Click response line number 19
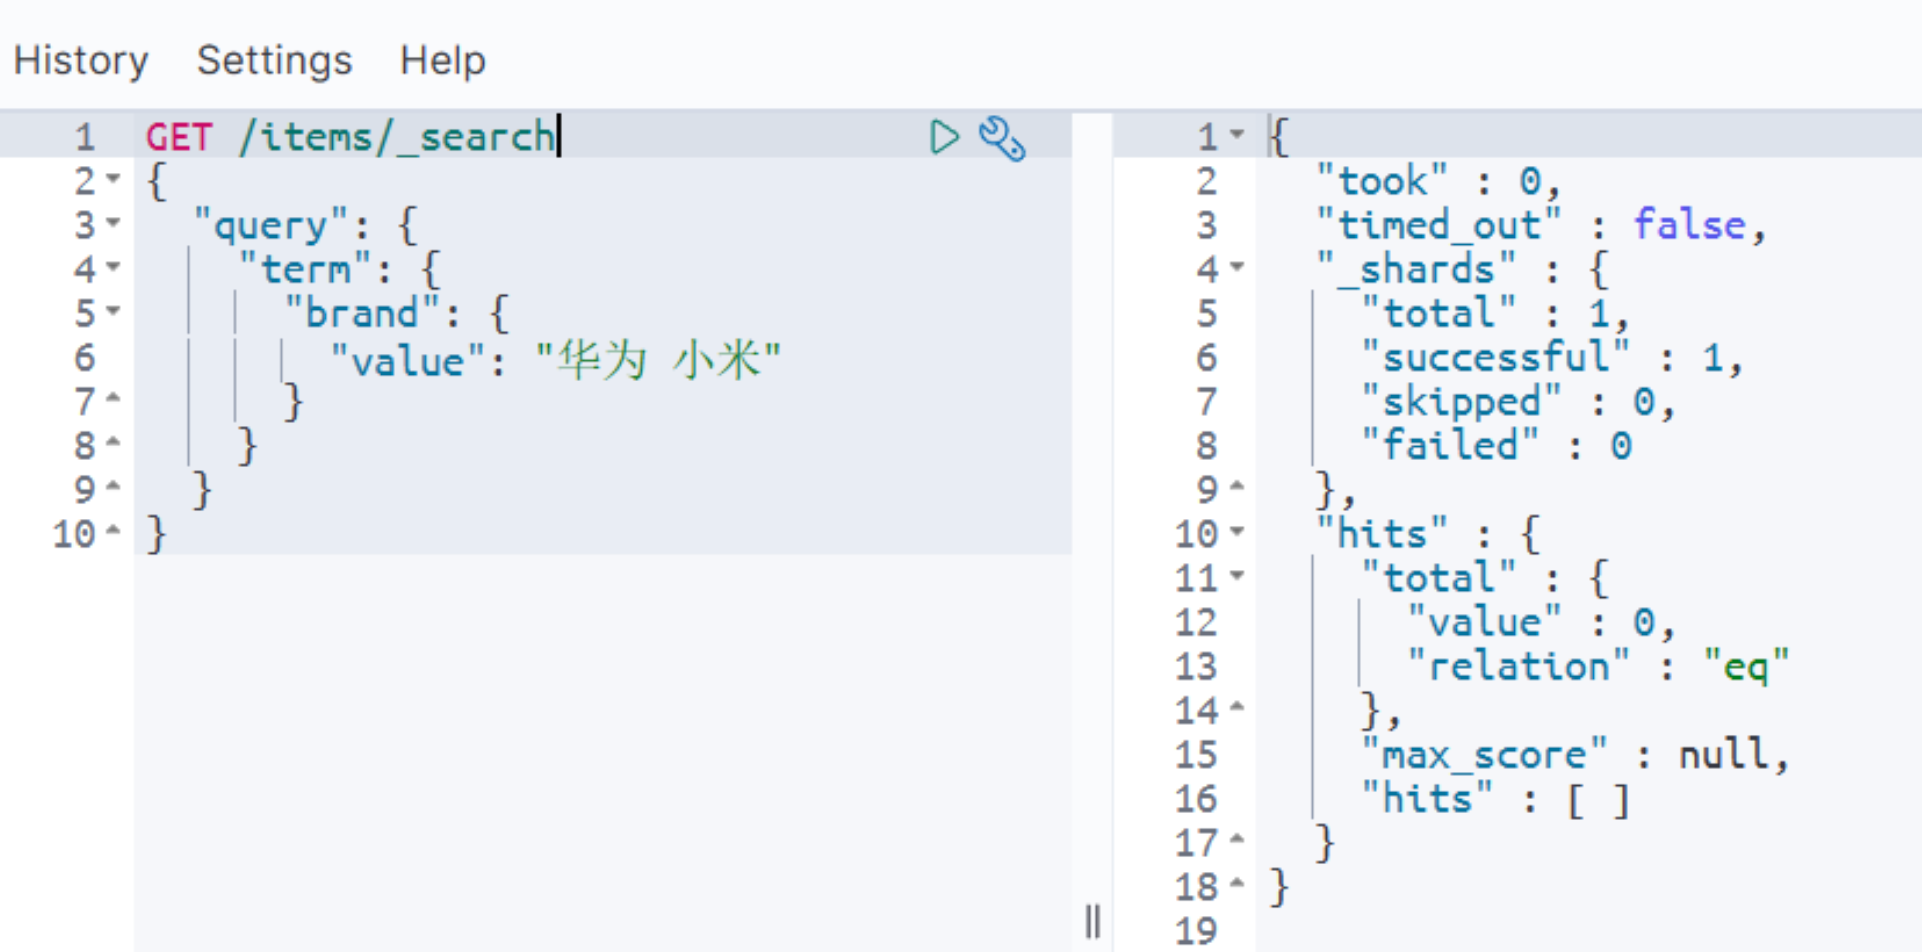The width and height of the screenshot is (1922, 952). [1196, 931]
